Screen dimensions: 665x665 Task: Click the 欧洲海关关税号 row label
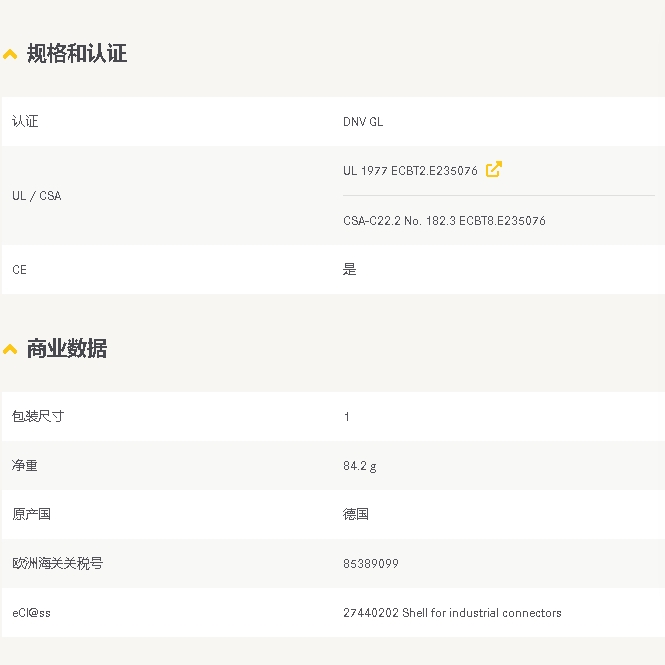58,564
